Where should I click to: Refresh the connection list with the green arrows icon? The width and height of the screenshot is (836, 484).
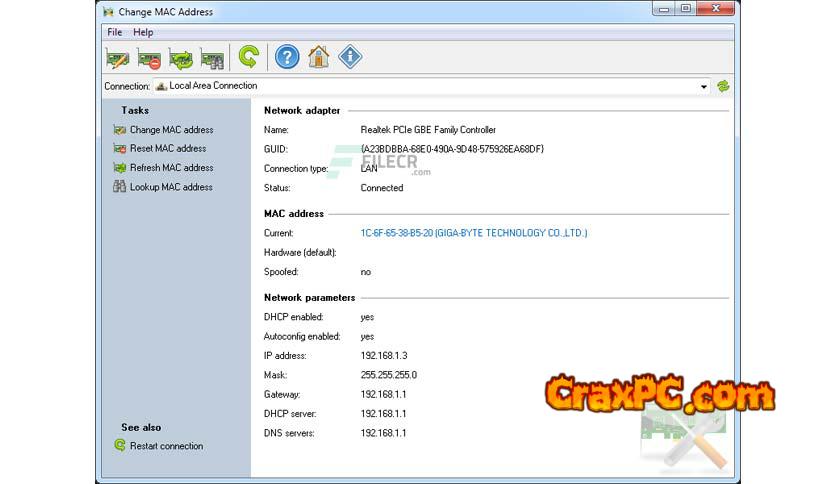pyautogui.click(x=723, y=86)
